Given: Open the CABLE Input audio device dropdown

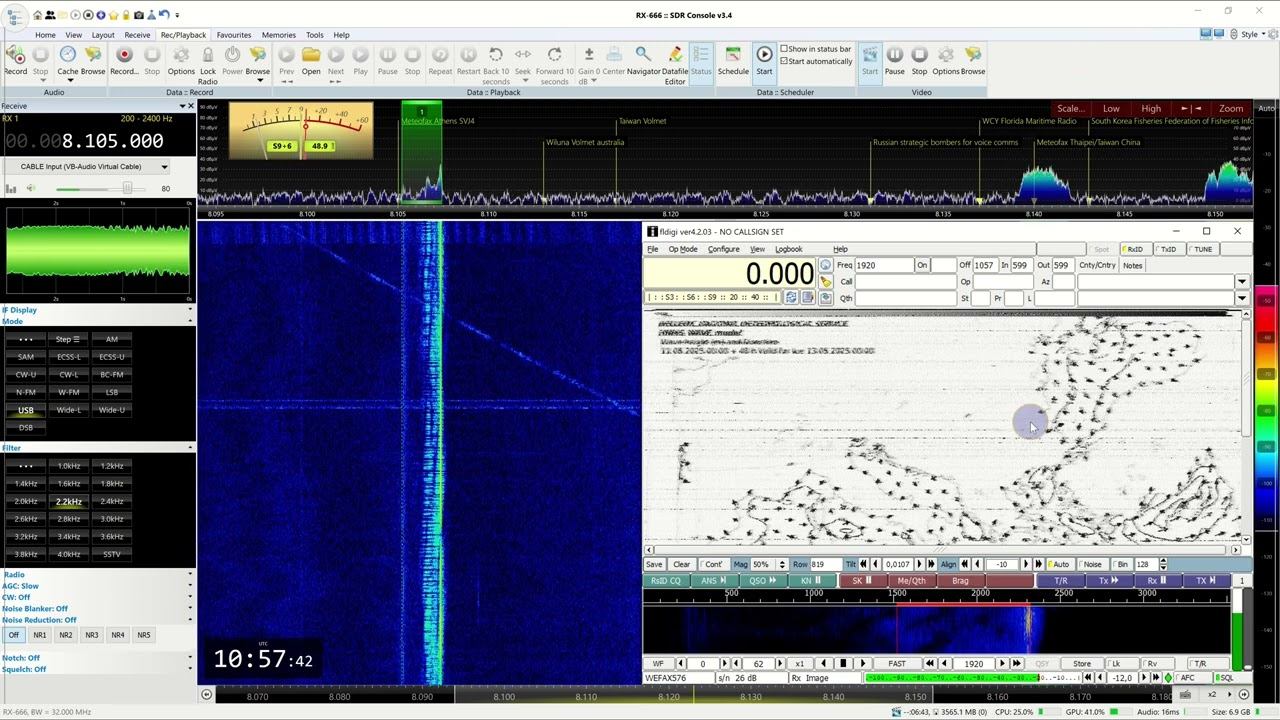Looking at the screenshot, I should pos(163,167).
